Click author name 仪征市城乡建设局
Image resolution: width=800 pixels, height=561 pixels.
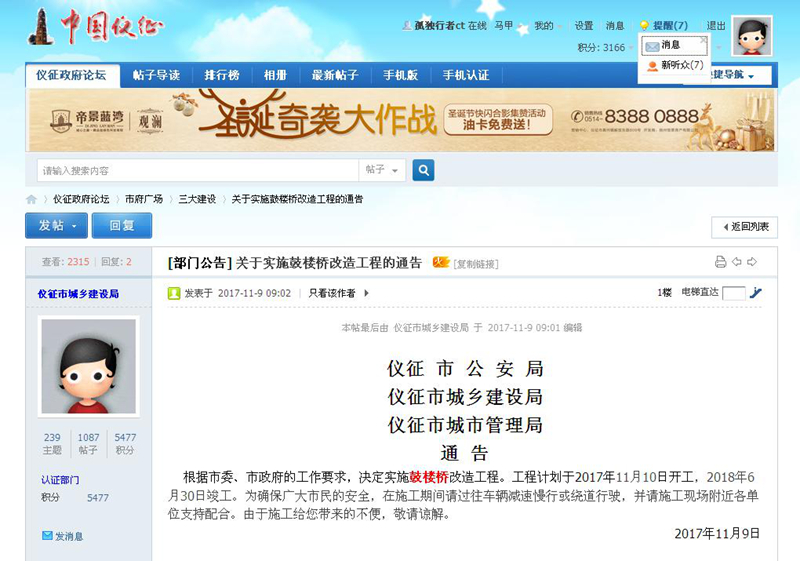coord(78,294)
